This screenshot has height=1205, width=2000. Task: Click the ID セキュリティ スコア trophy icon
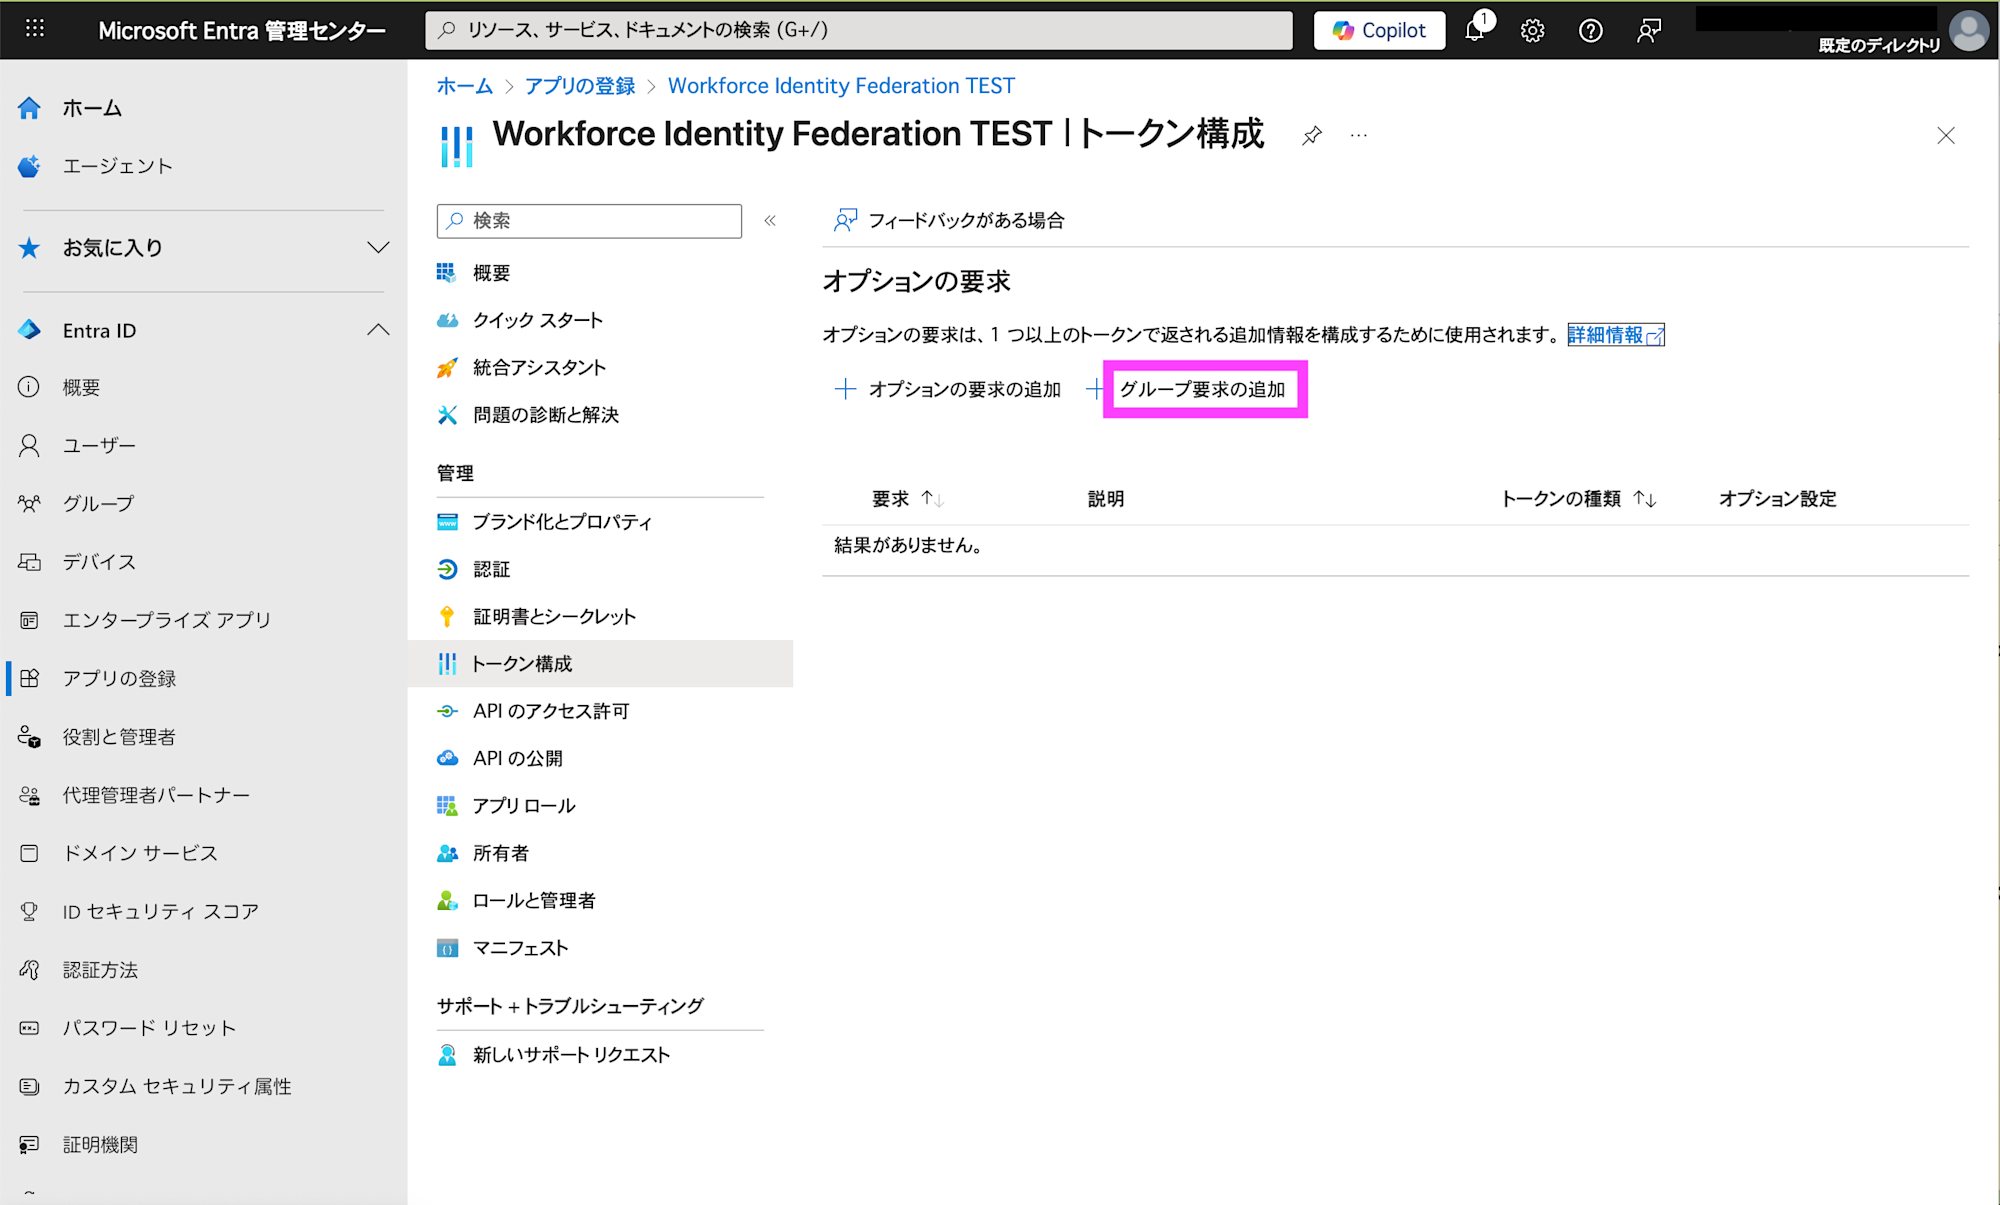tap(30, 911)
